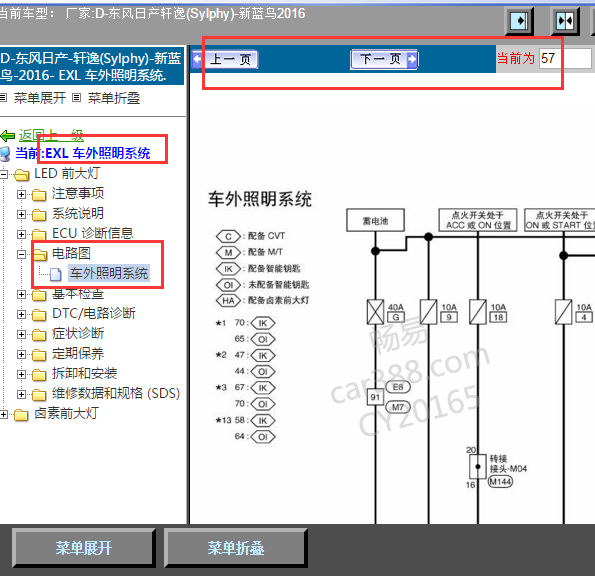The height and width of the screenshot is (584, 595).
Task: Expand 维修数据和规格 (SDS) folder
Action: pyautogui.click(x=21, y=394)
